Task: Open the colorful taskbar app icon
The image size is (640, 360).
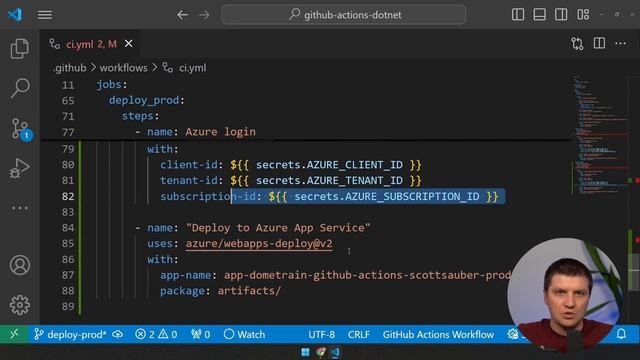Action: [321, 352]
